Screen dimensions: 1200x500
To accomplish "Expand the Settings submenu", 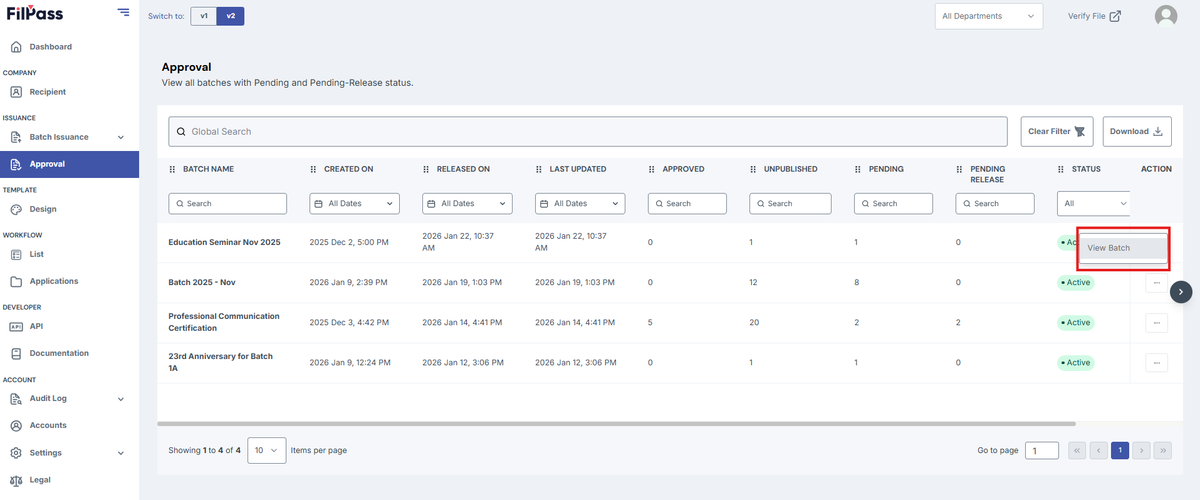I will point(121,453).
